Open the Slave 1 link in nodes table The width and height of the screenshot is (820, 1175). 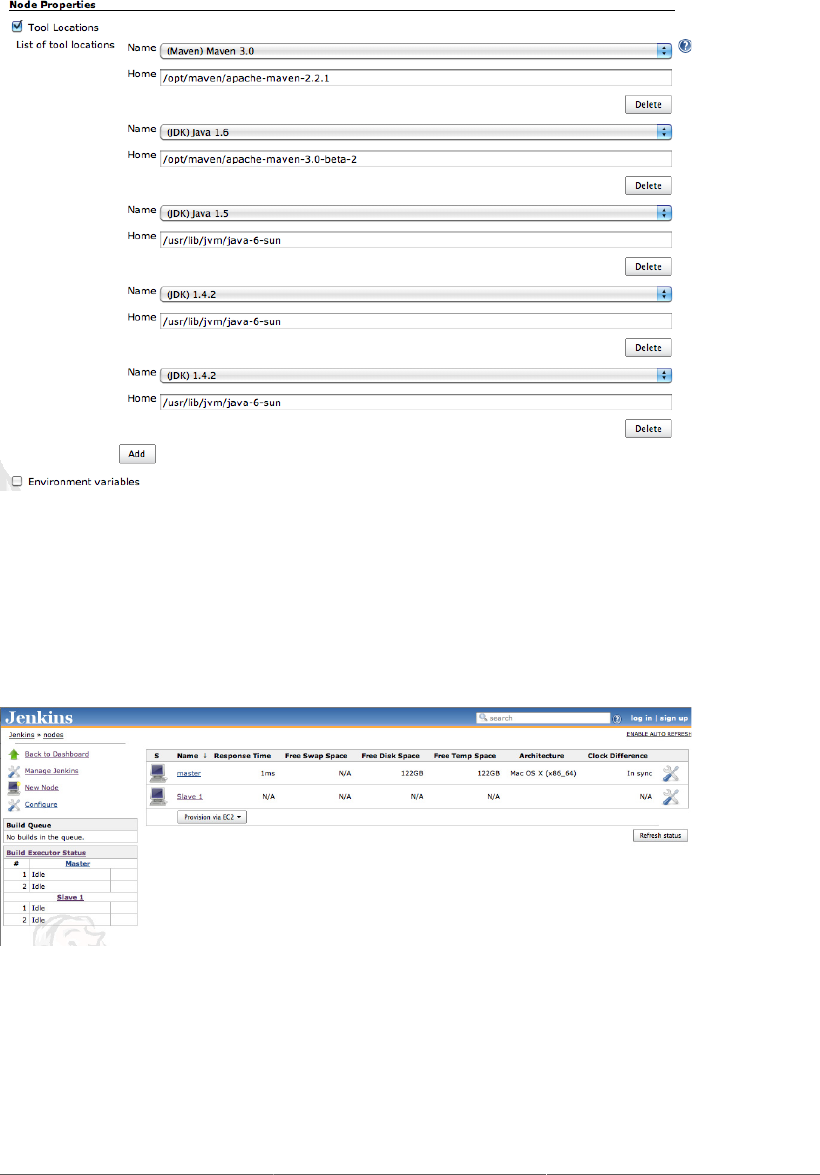tap(190, 797)
